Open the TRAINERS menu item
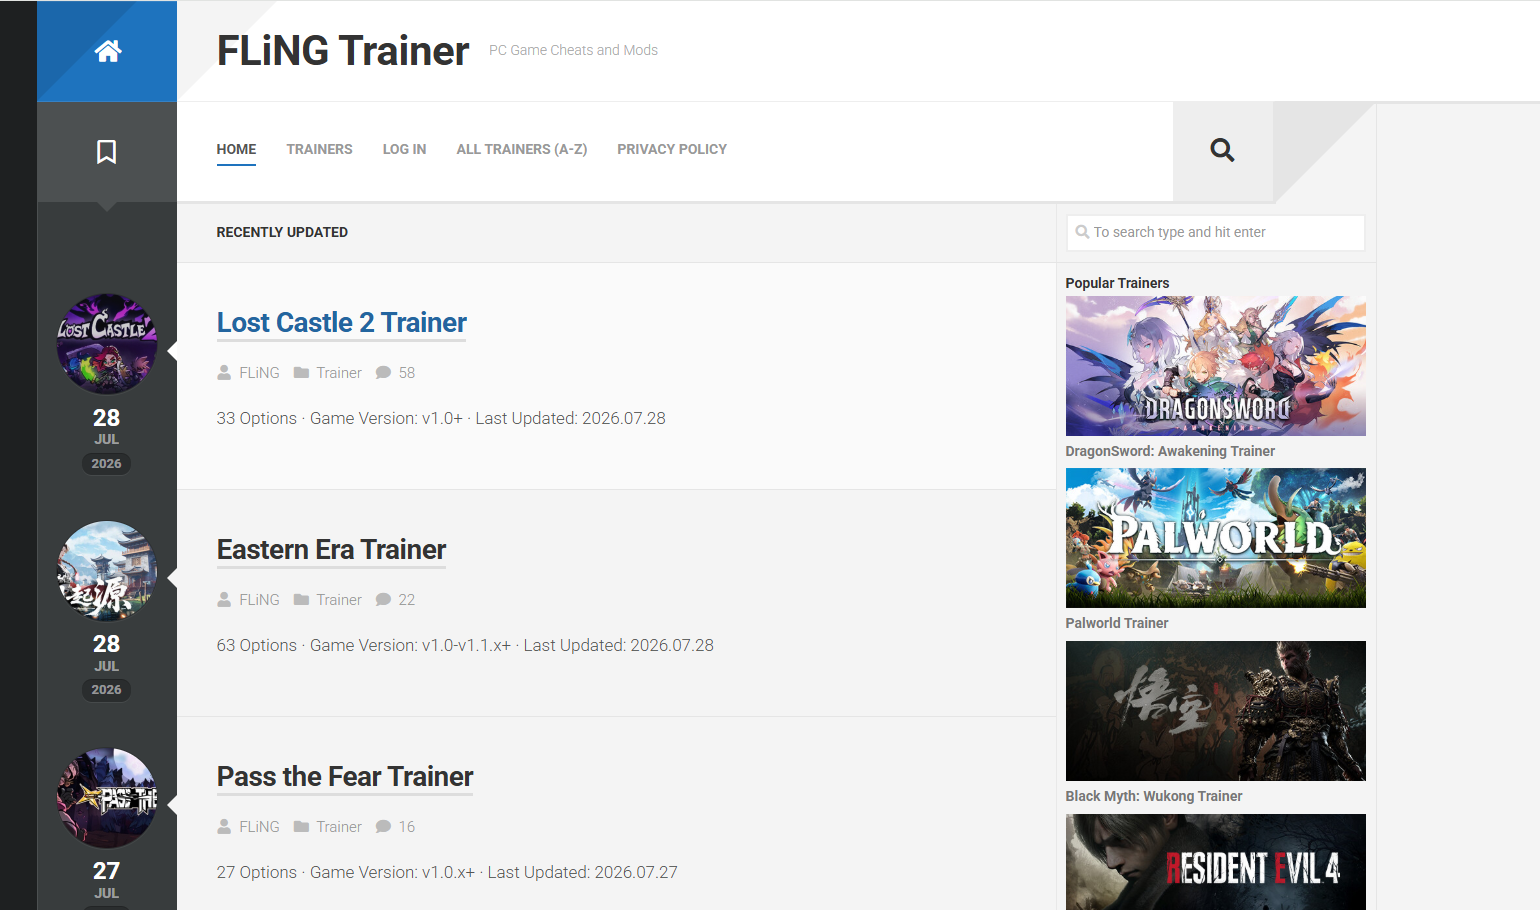This screenshot has height=910, width=1540. coord(319,149)
